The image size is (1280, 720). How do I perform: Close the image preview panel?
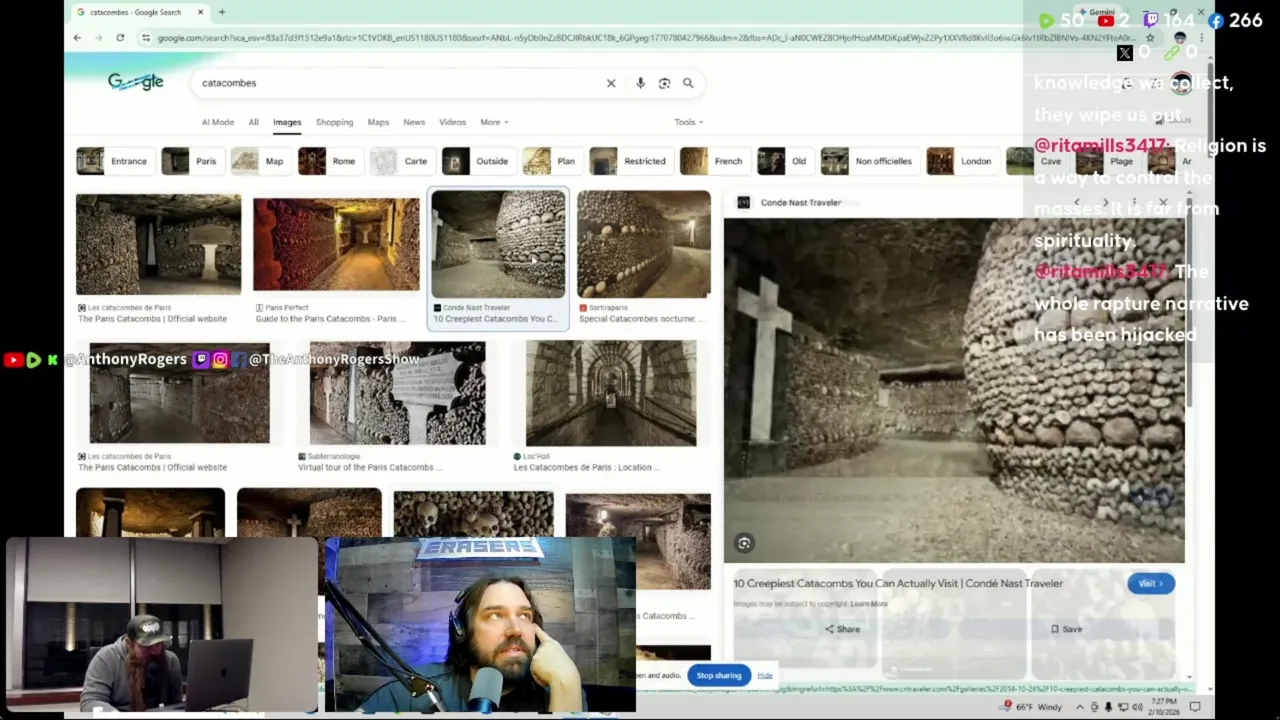[1163, 202]
